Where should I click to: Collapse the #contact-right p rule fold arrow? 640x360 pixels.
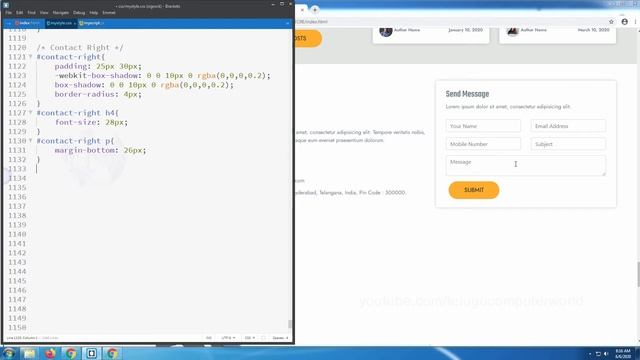click(30, 140)
